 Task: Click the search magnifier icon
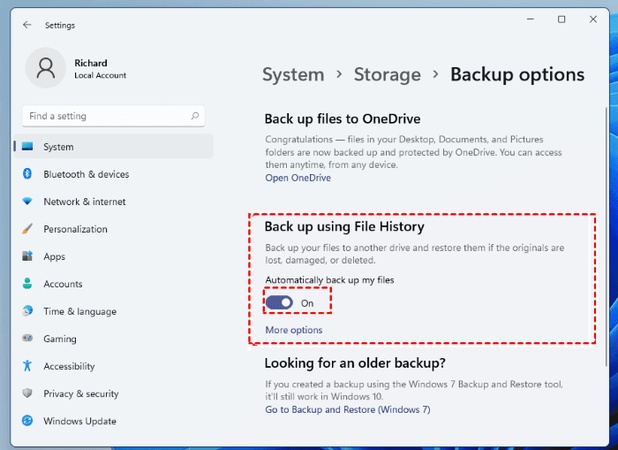pos(195,116)
